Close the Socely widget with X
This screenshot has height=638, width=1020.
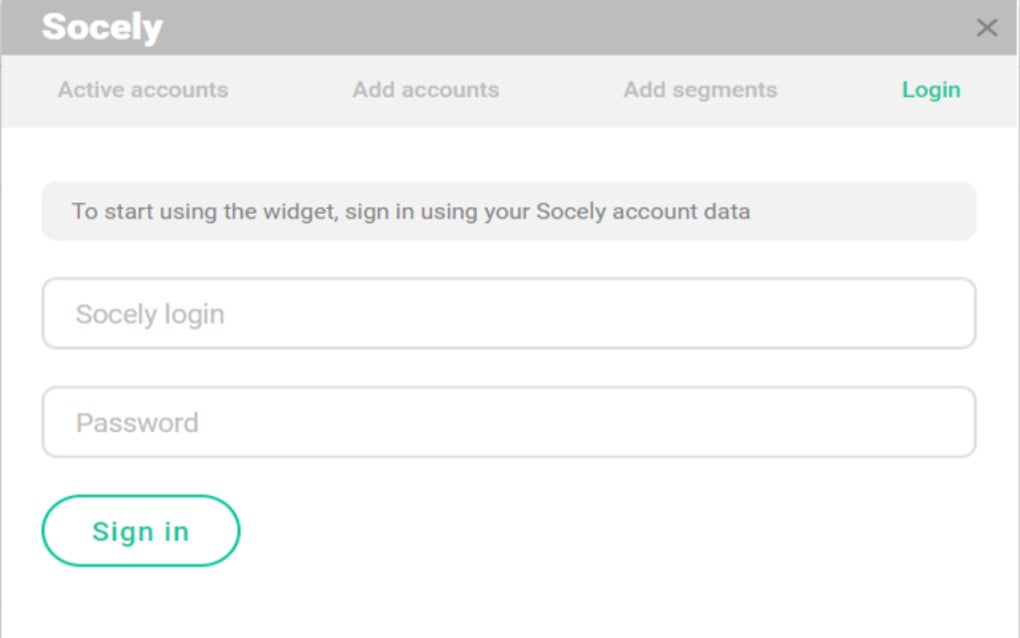pyautogui.click(x=986, y=28)
